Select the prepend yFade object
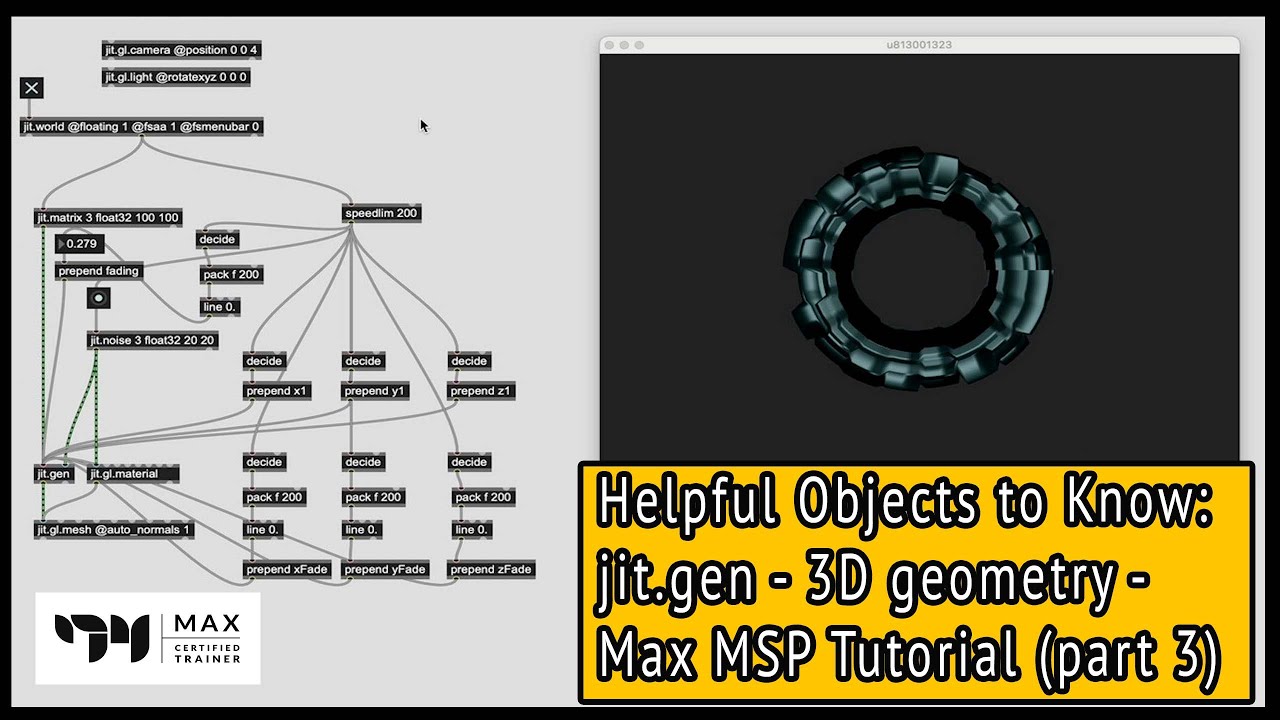1280x720 pixels. [386, 569]
